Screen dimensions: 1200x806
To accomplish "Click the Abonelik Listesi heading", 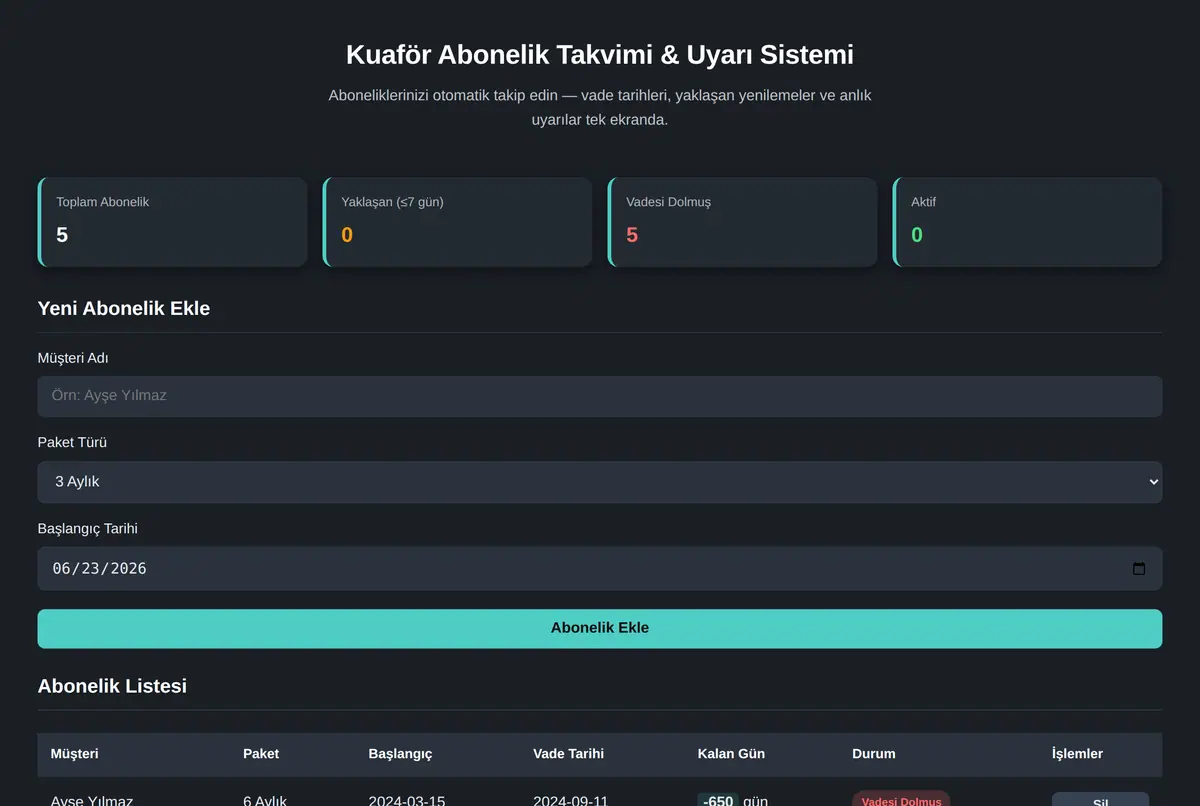I will tap(112, 686).
